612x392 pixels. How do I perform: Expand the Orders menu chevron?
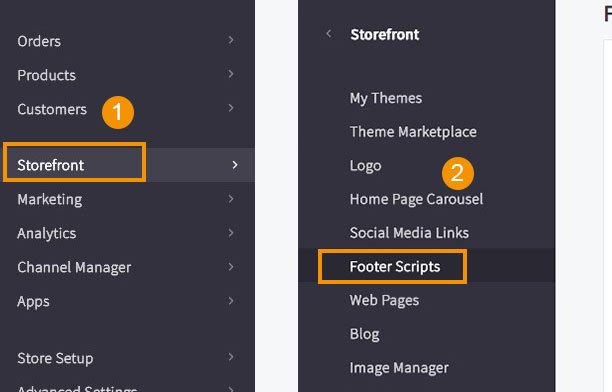coord(231,40)
